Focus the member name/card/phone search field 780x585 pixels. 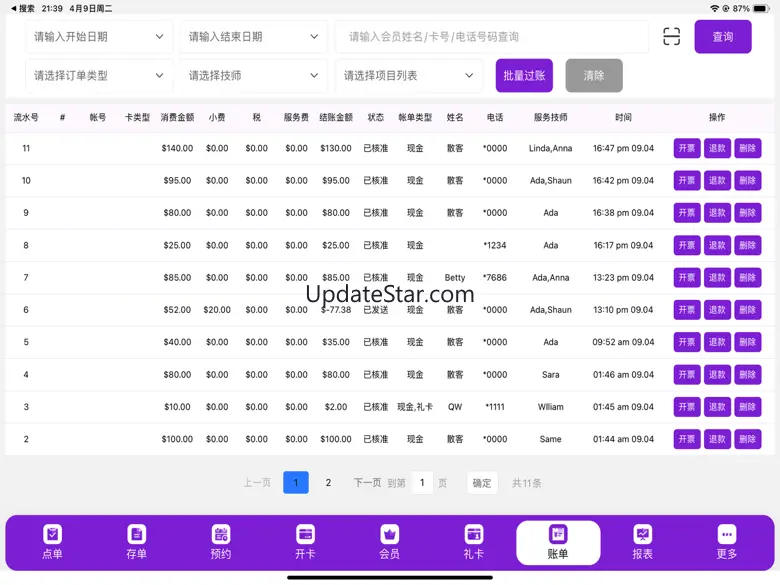pos(492,37)
